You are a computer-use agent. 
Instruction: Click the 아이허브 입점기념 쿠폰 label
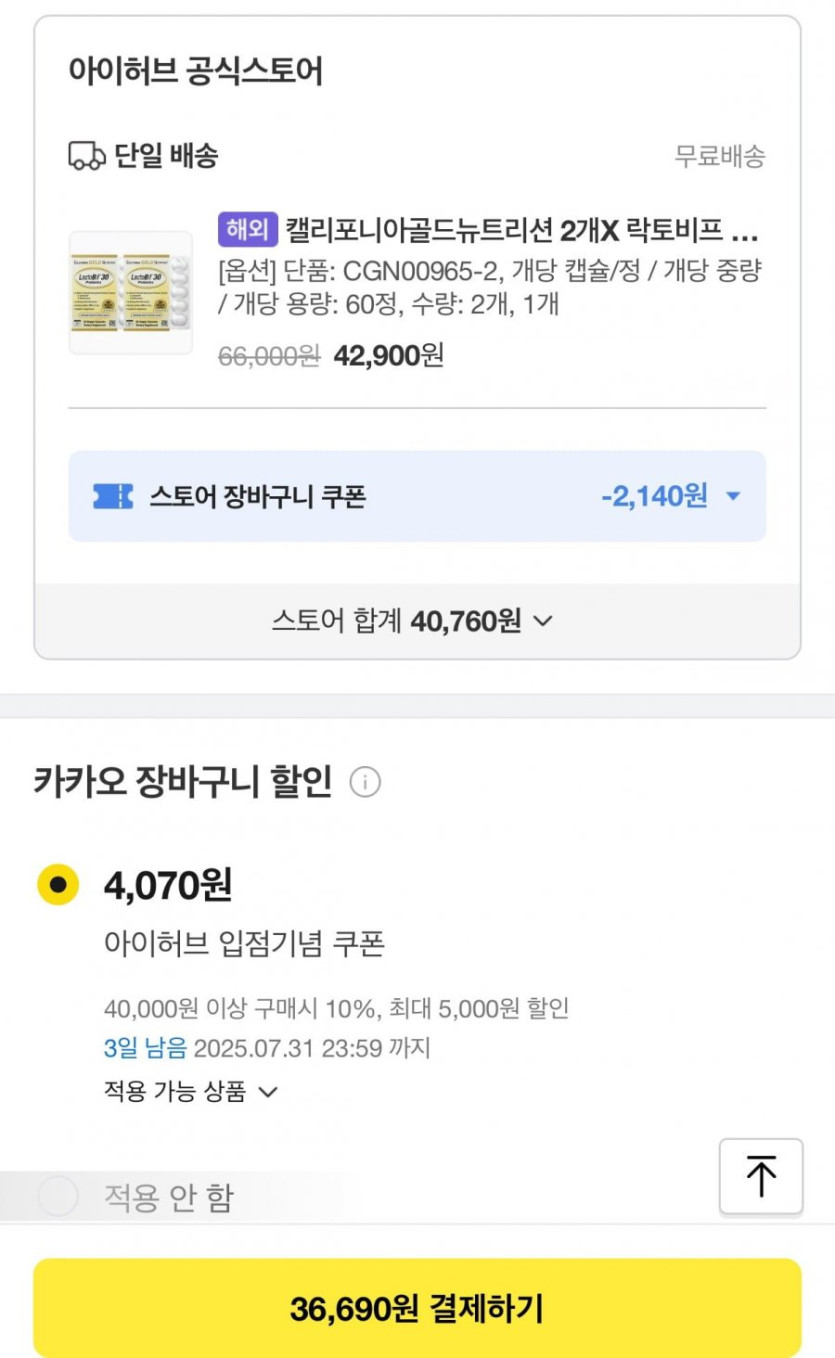(x=244, y=943)
